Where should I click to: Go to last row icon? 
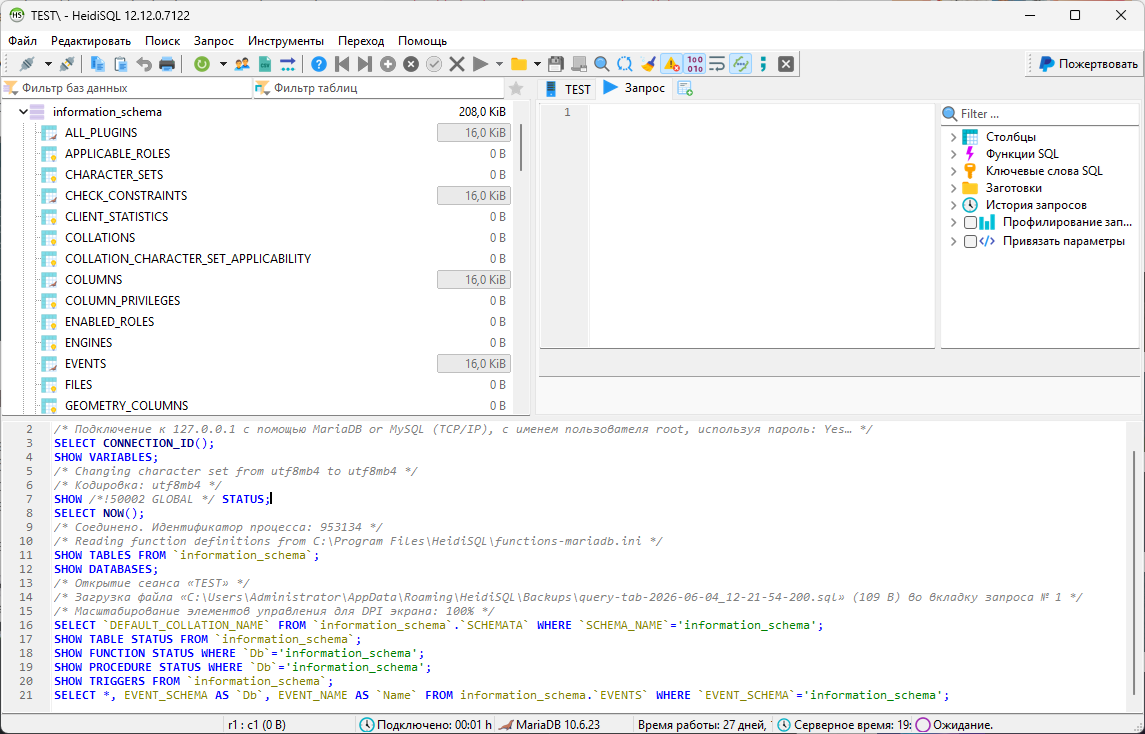click(x=364, y=64)
